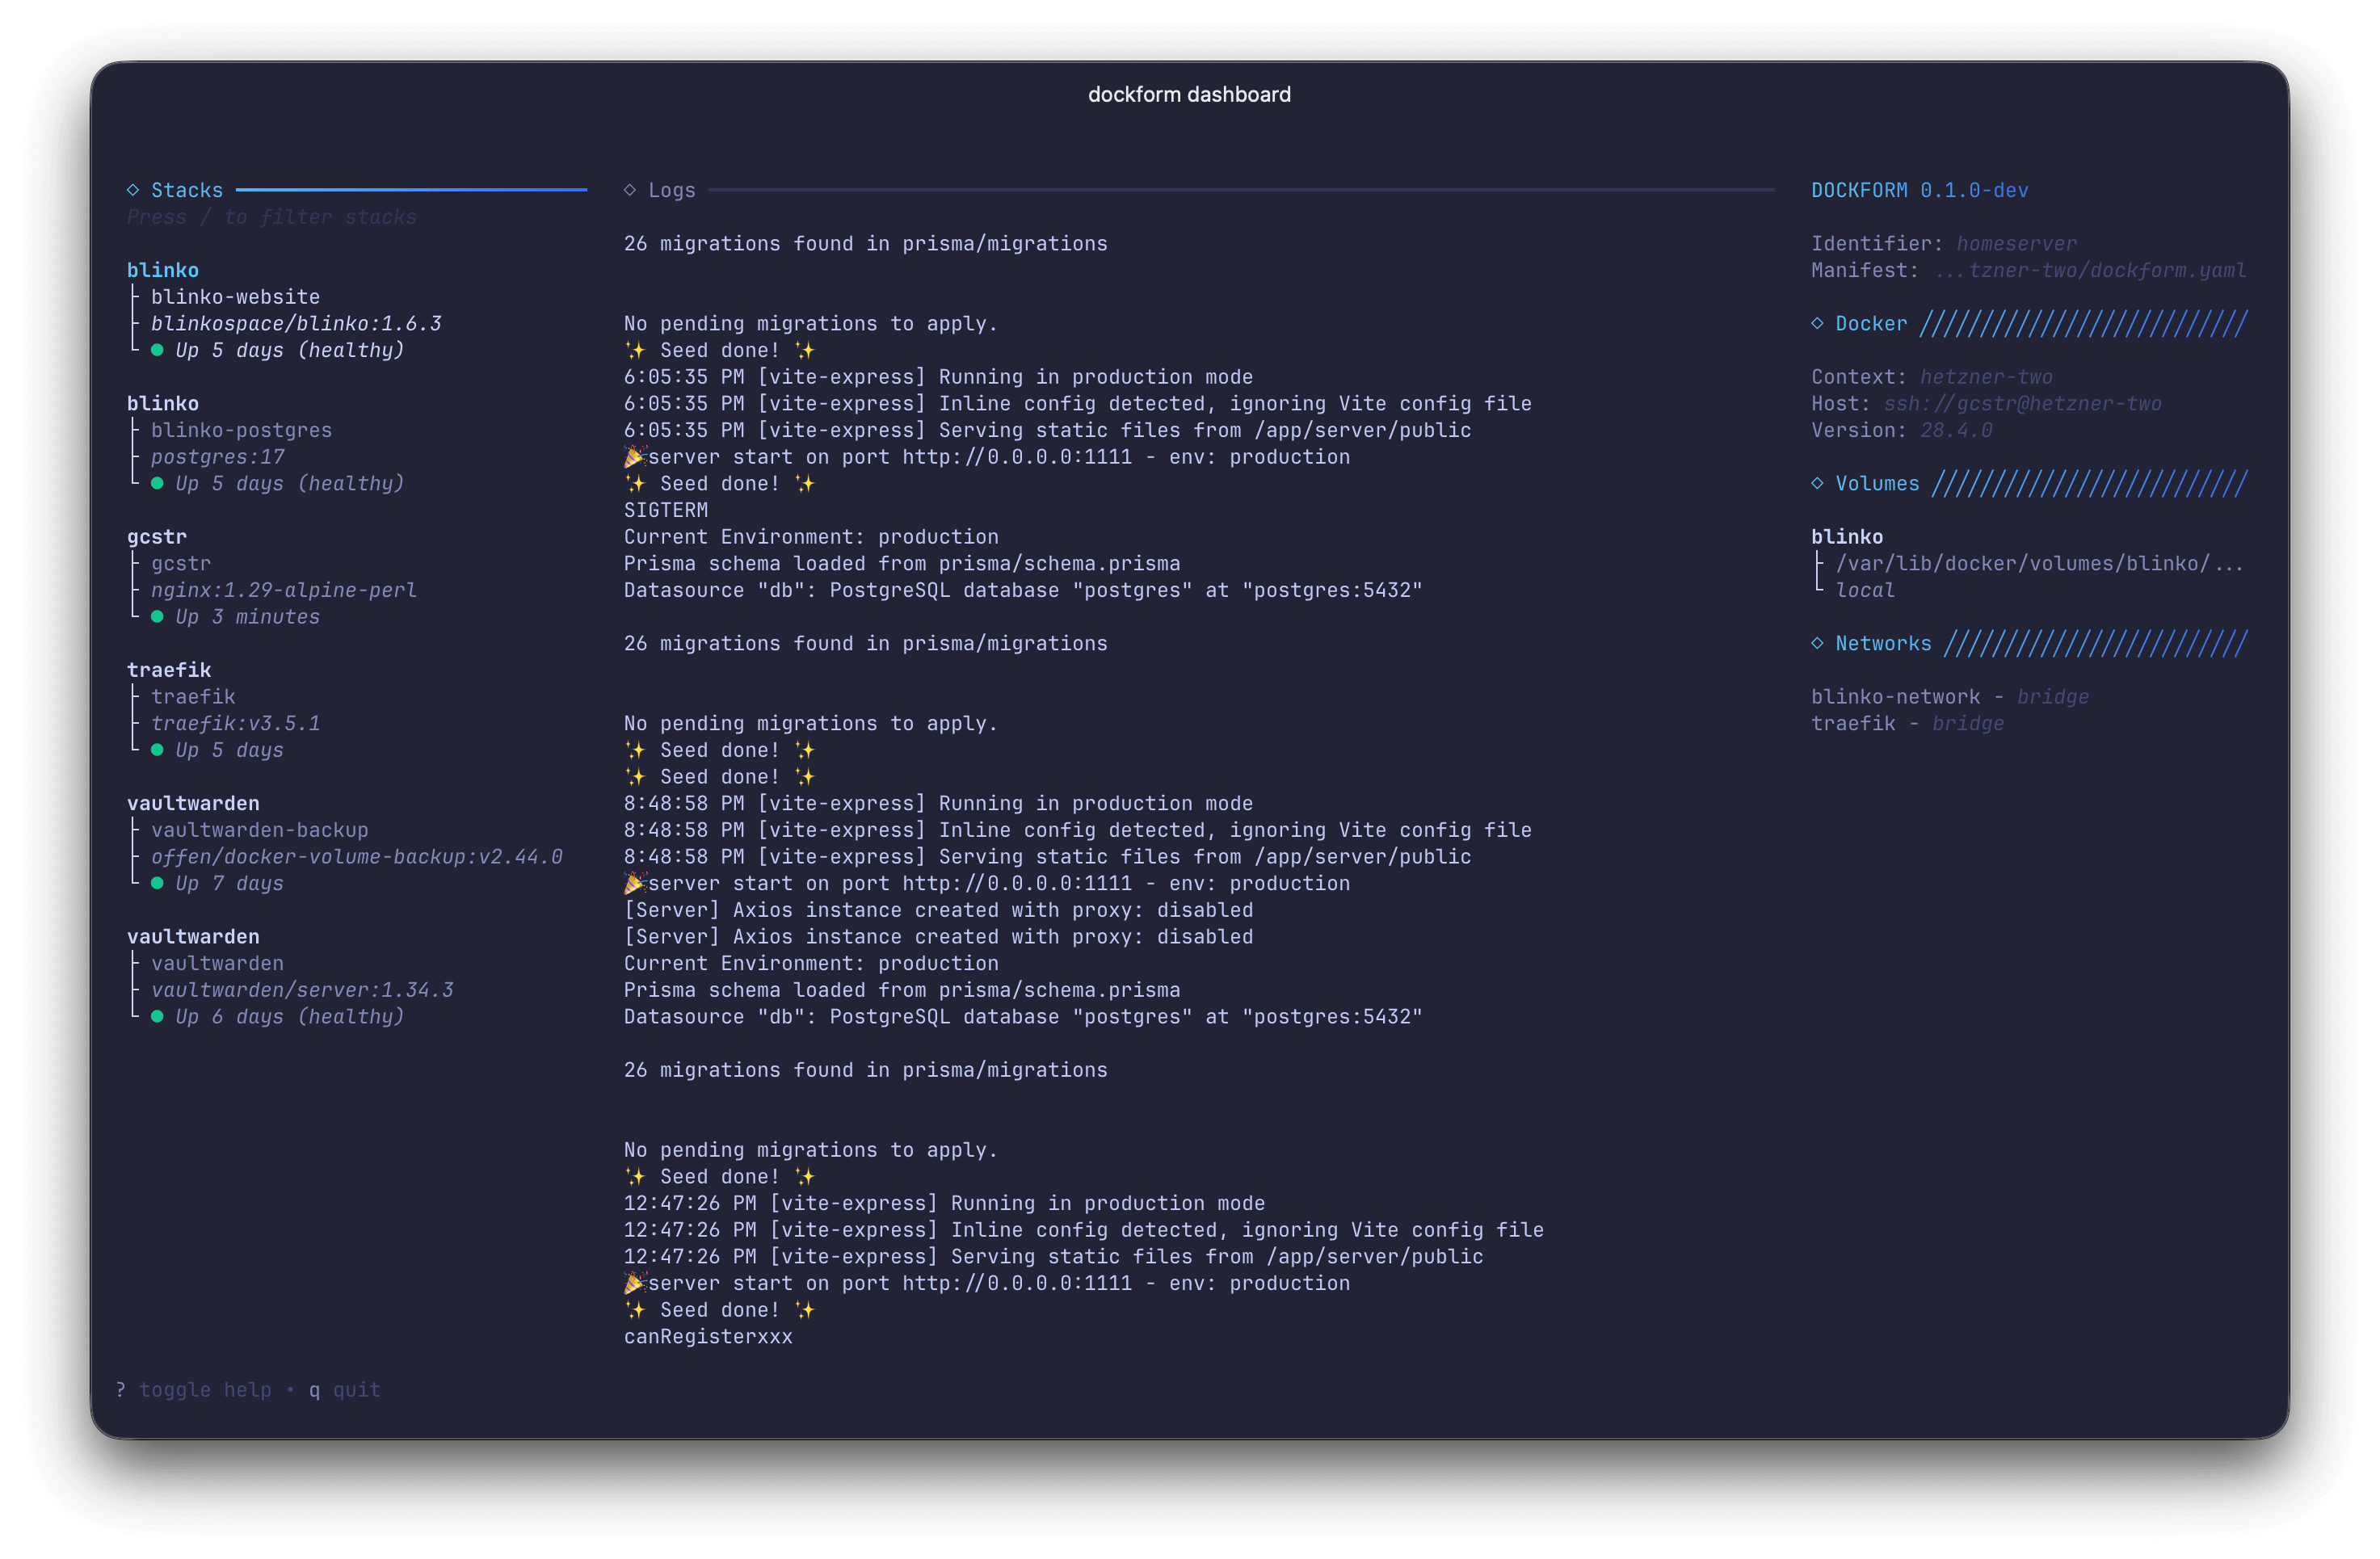Image resolution: width=2380 pixels, height=1559 pixels.
Task: Click the blinko-network bridge entry
Action: click(1949, 697)
